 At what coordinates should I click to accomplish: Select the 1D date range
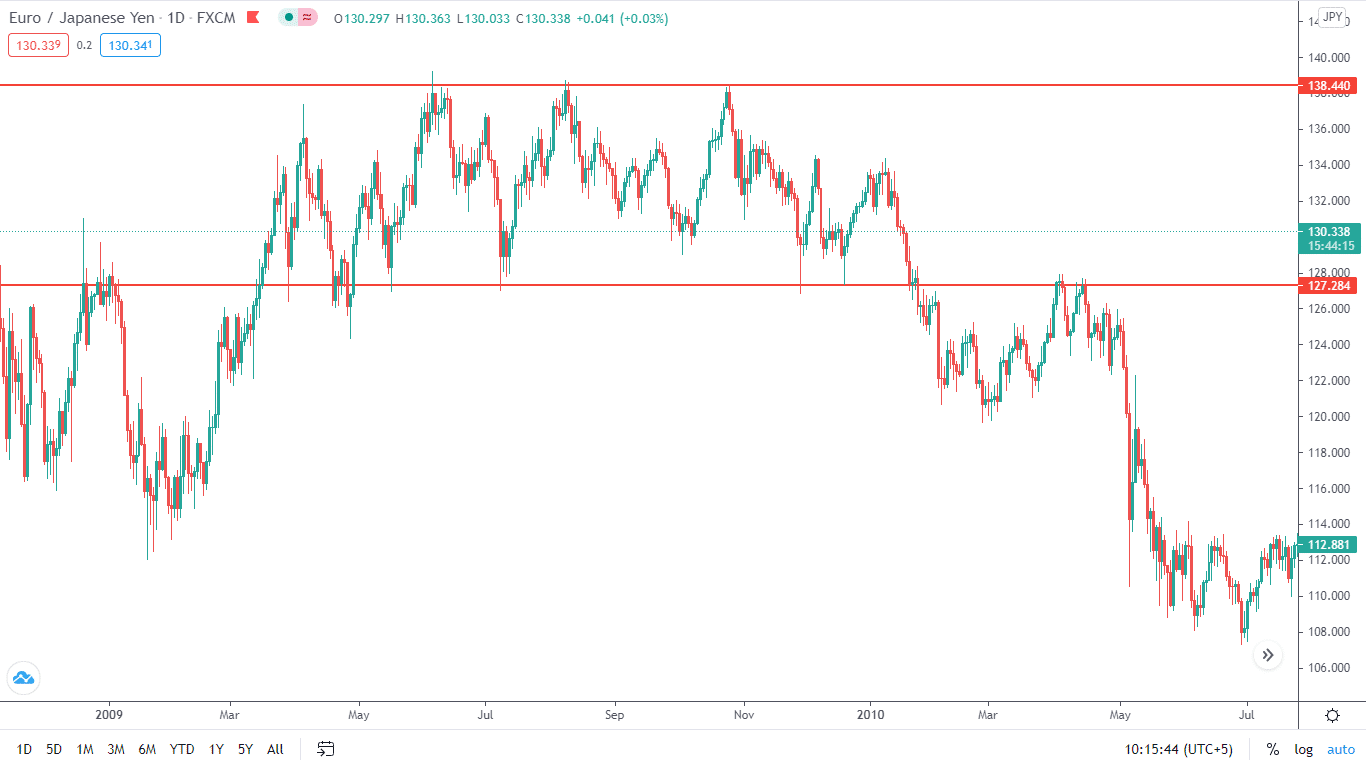[x=24, y=749]
